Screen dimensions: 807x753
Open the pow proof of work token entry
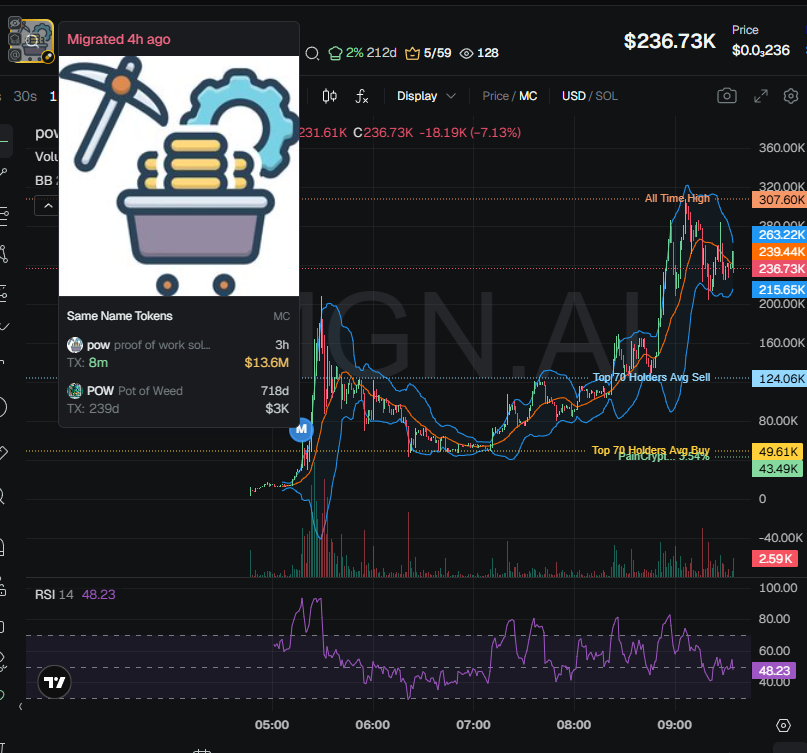point(140,344)
